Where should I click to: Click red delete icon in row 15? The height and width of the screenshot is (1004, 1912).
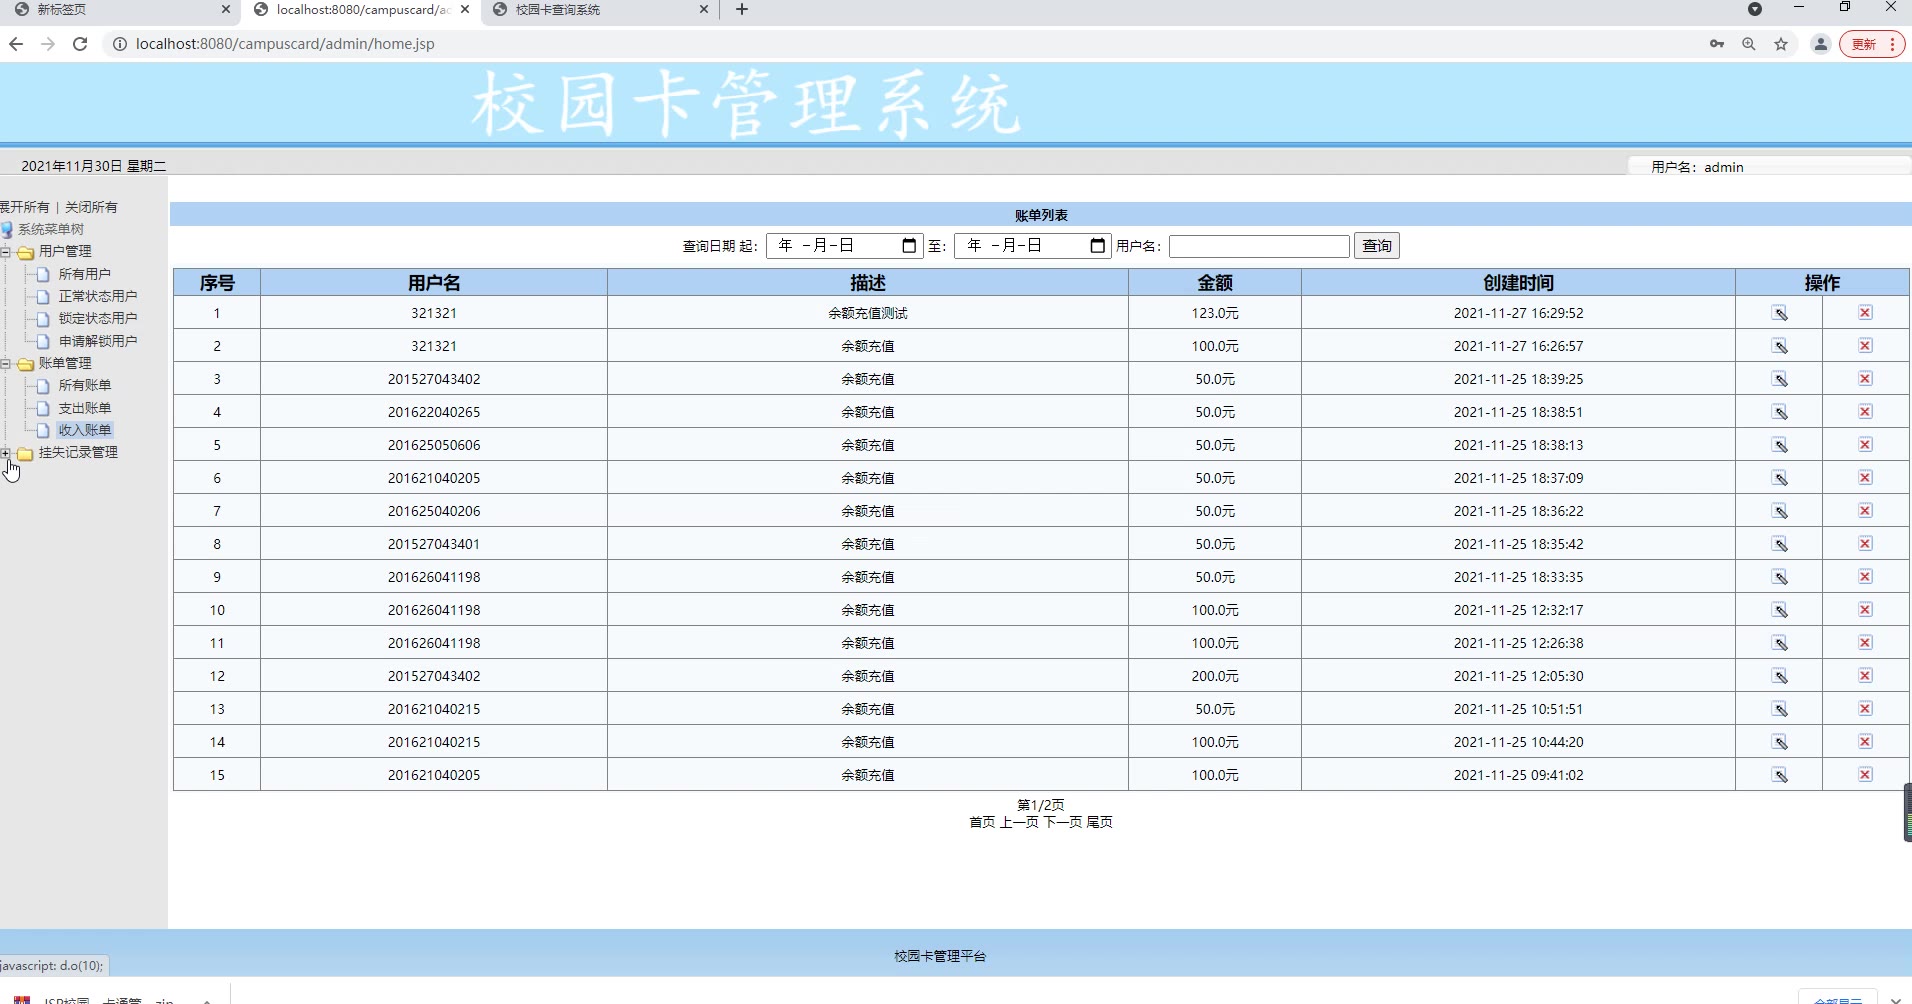(x=1865, y=775)
